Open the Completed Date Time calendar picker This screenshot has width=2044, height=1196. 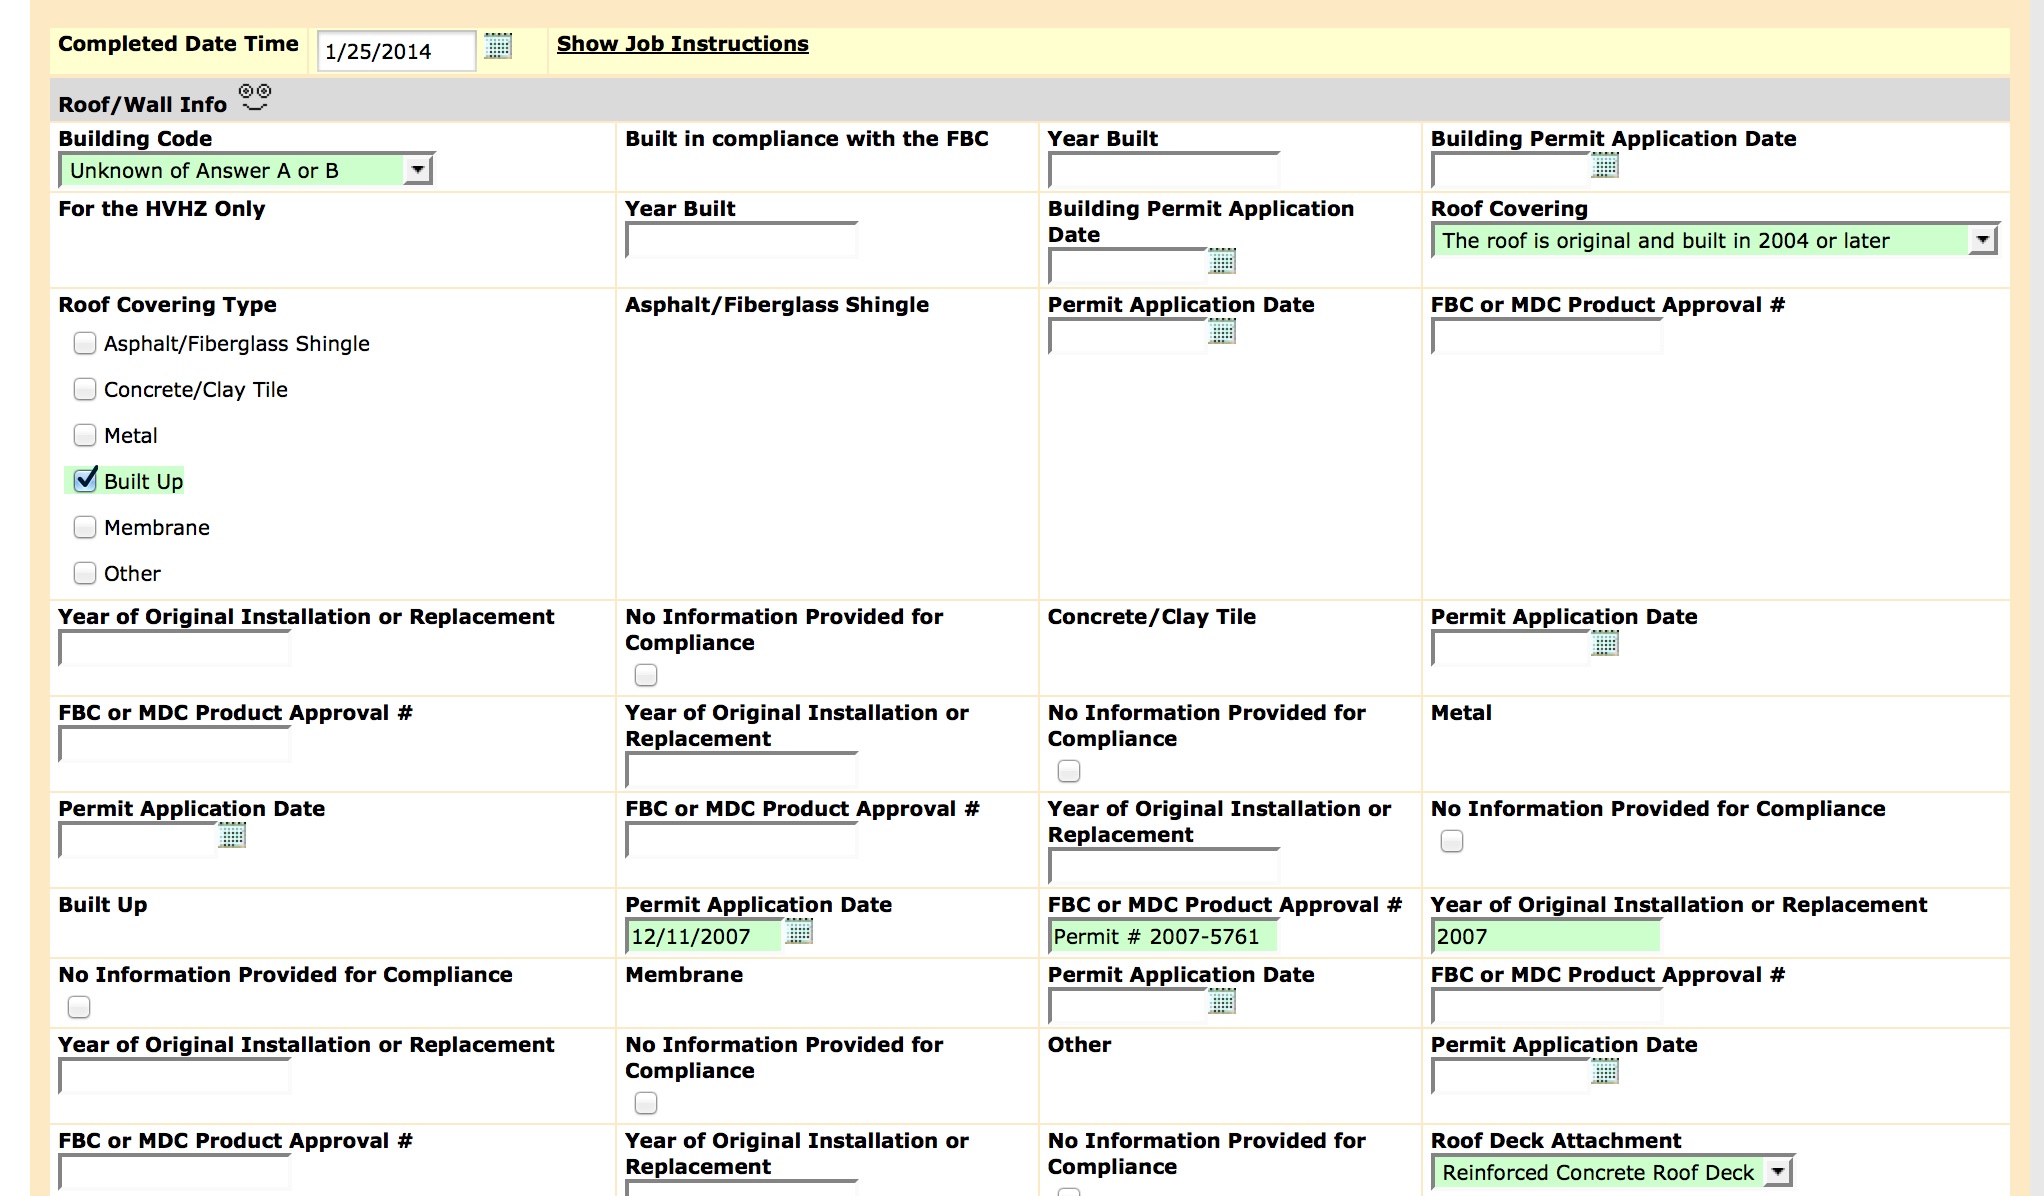498,46
